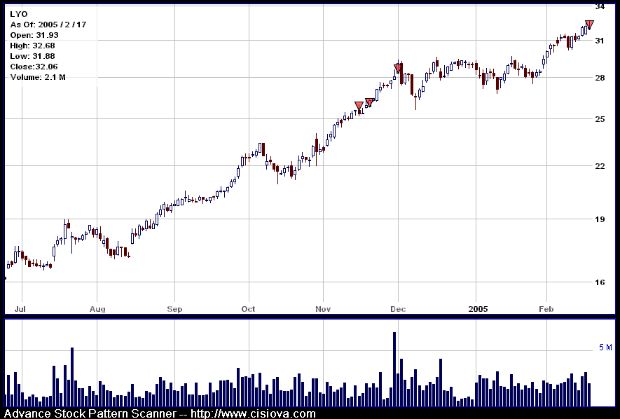Click the Oct month label on the time axis
Image resolution: width=620 pixels, height=419 pixels.
click(248, 309)
